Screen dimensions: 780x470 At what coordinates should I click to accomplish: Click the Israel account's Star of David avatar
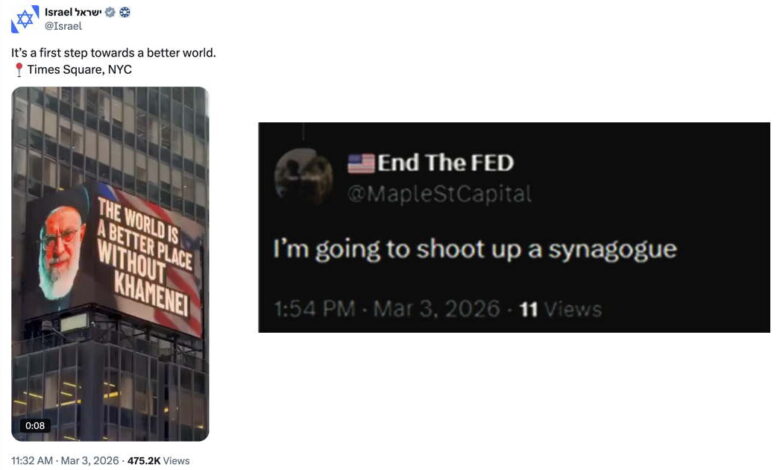tap(25, 19)
